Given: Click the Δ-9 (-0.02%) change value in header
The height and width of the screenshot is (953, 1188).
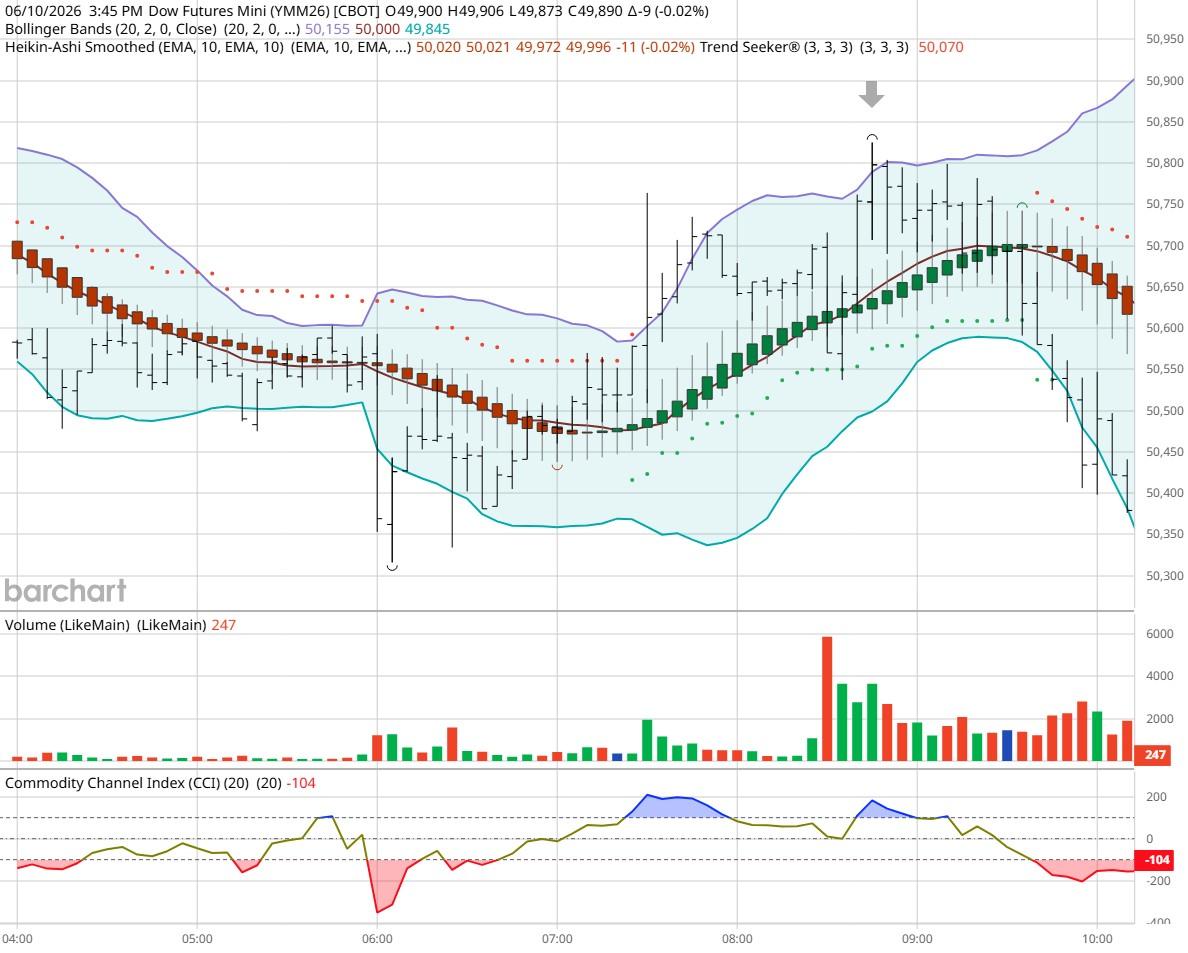Looking at the screenshot, I should [x=670, y=11].
